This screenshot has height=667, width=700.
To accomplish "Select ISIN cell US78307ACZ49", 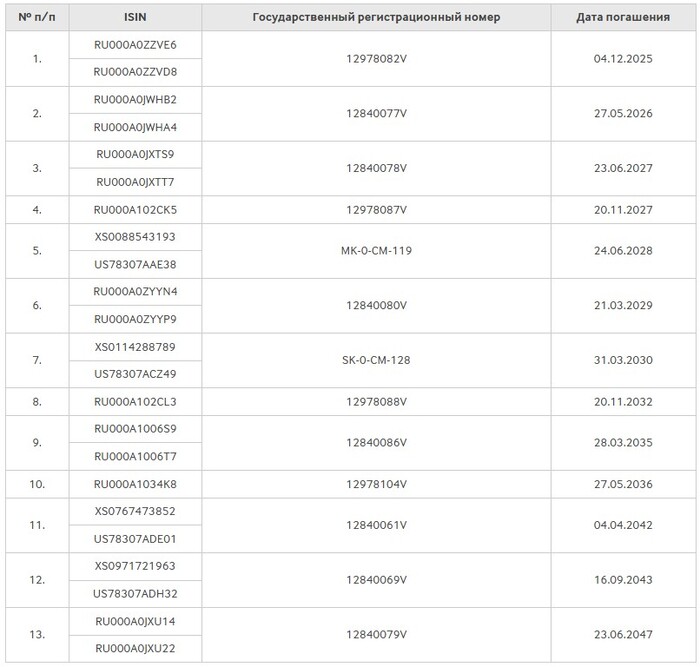I will [x=135, y=374].
